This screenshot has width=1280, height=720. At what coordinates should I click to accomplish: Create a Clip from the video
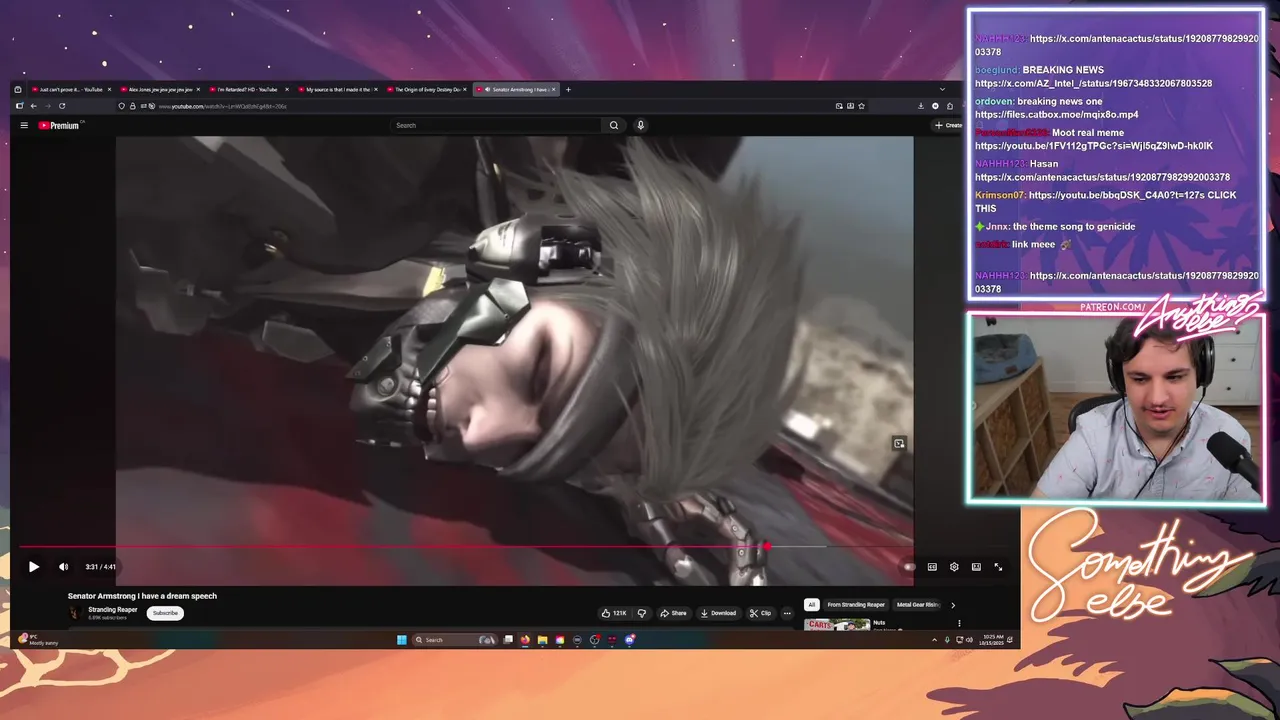[x=760, y=613]
